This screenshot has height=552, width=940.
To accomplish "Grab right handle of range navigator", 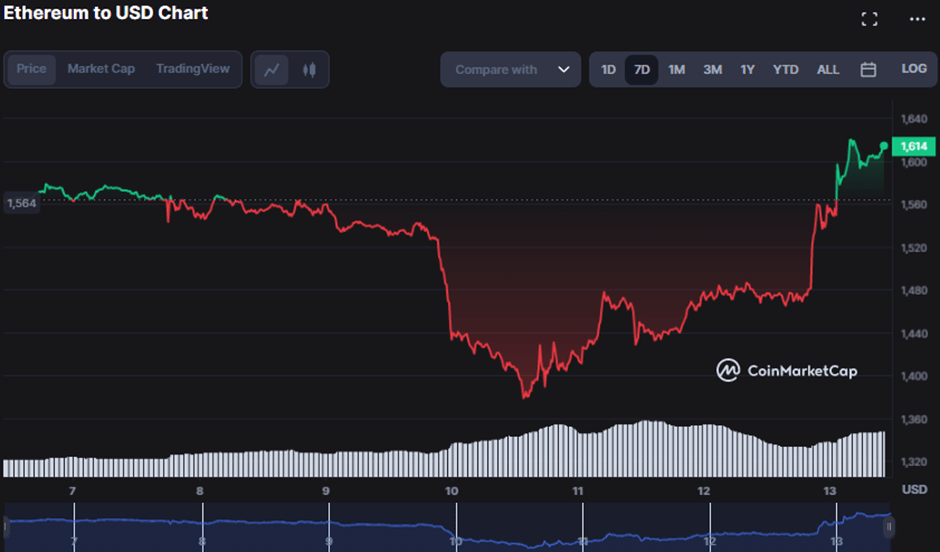I will pos(888,526).
